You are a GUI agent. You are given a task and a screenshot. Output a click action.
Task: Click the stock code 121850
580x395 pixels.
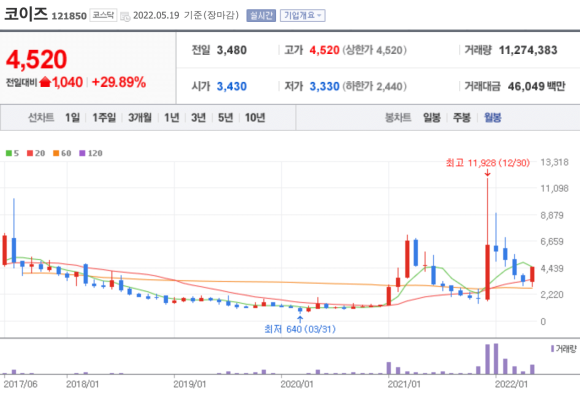(x=69, y=16)
